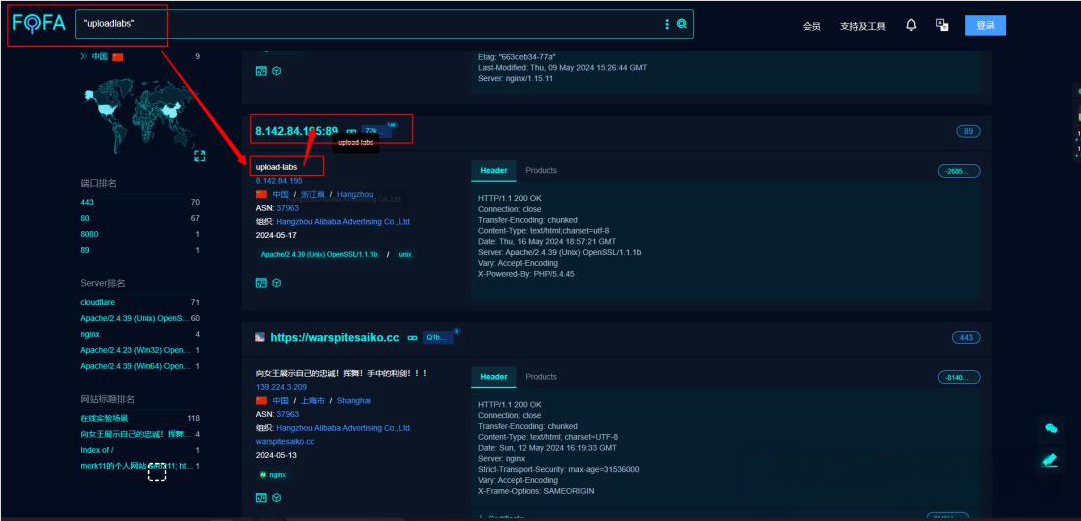Click the warspitesaiko.cc domain link below organization
The width and height of the screenshot is (1081, 521).
pyautogui.click(x=285, y=441)
